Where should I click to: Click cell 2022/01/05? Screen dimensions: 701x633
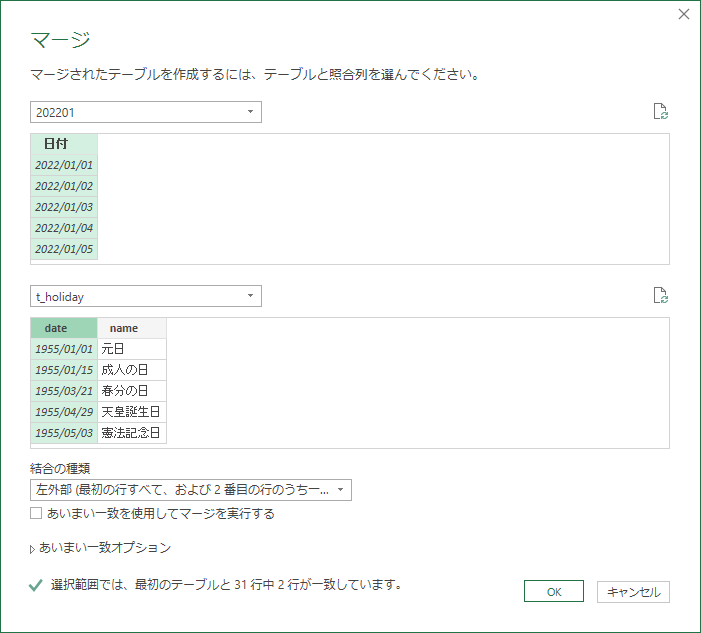[64, 249]
